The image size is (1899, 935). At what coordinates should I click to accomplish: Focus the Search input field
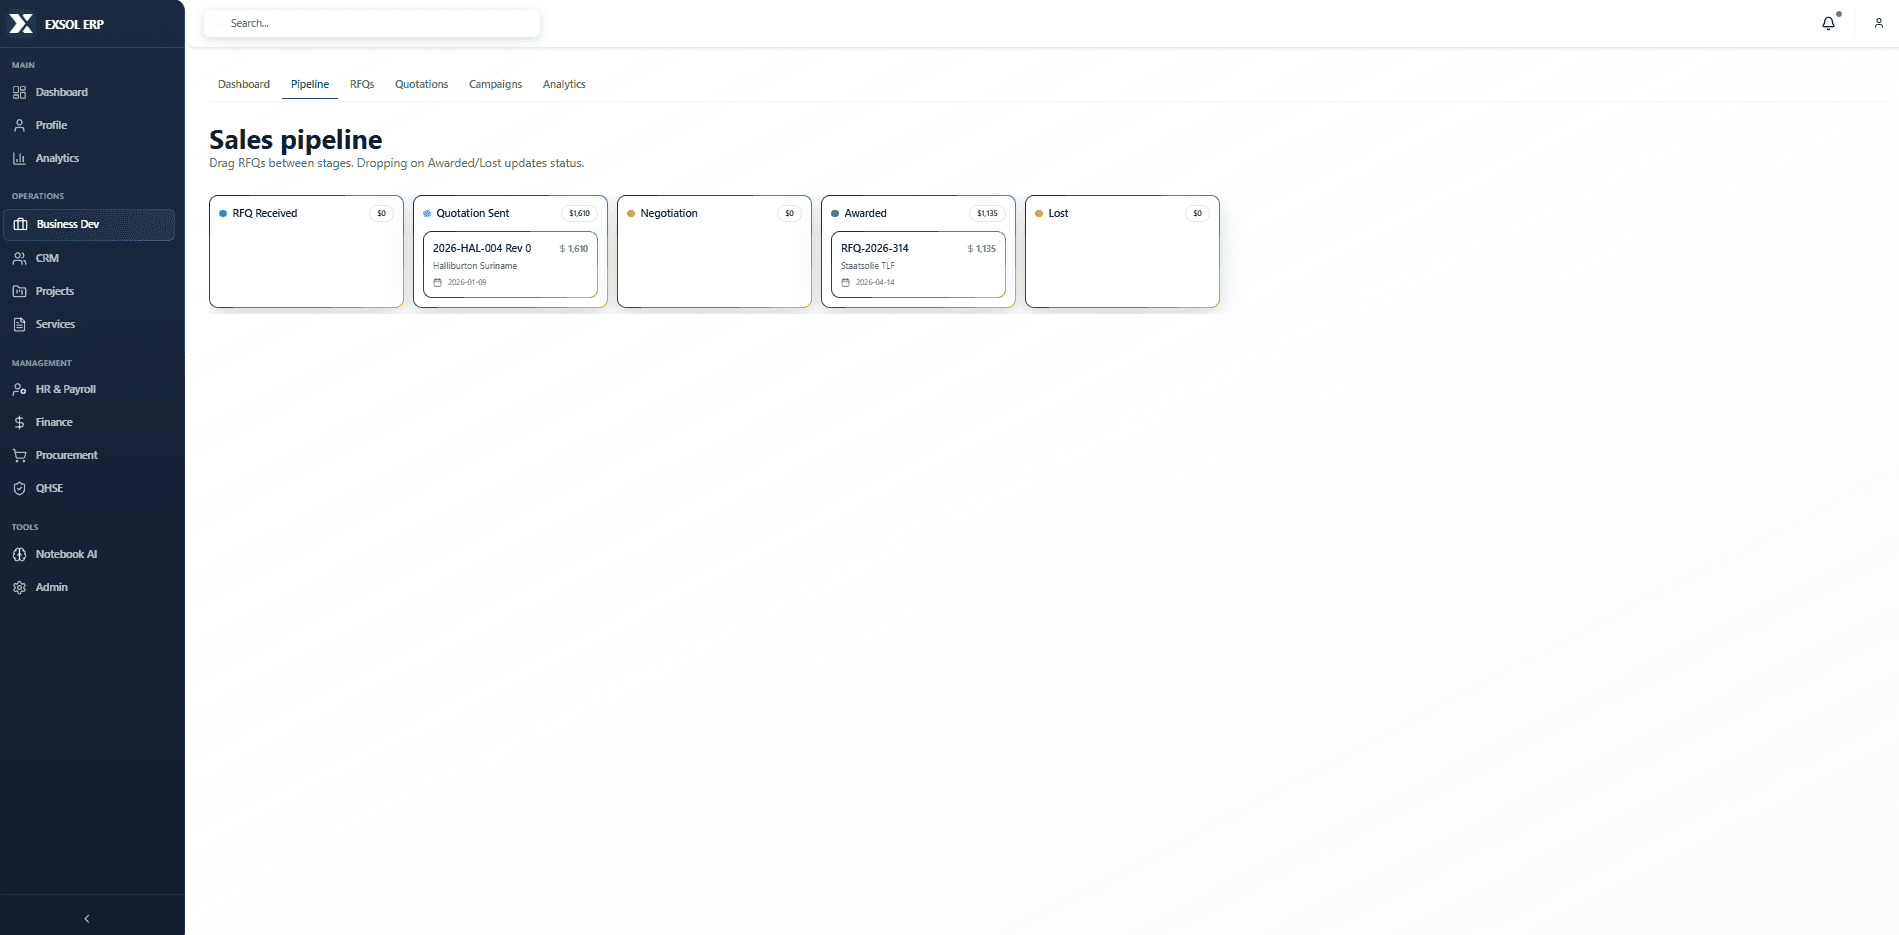pos(372,23)
